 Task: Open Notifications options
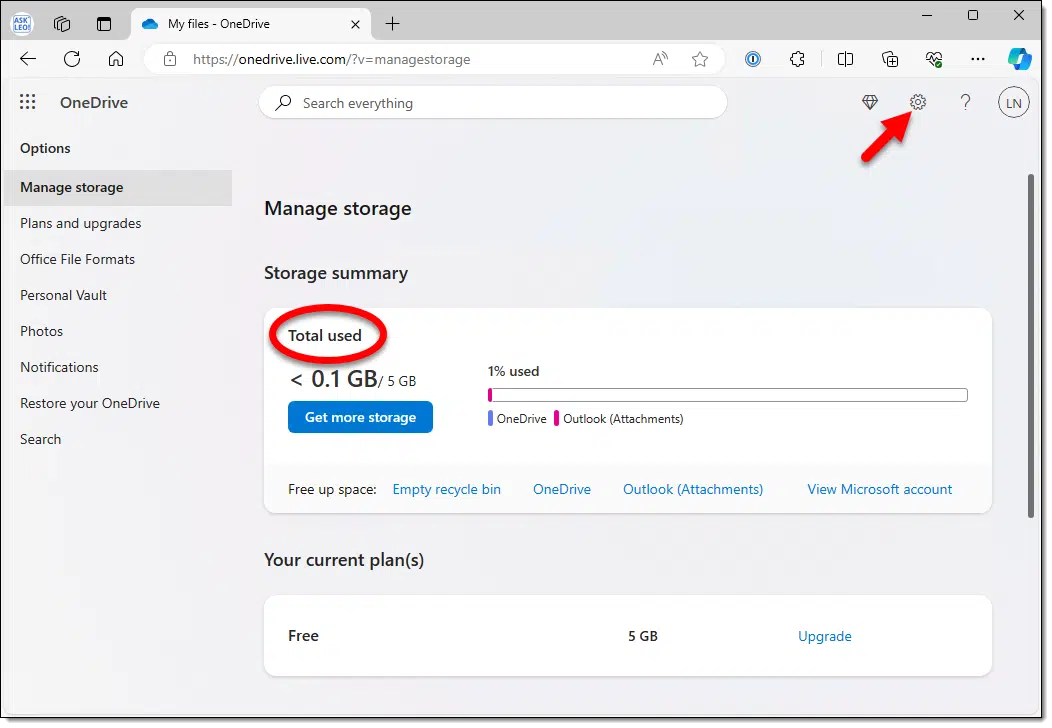tap(59, 368)
